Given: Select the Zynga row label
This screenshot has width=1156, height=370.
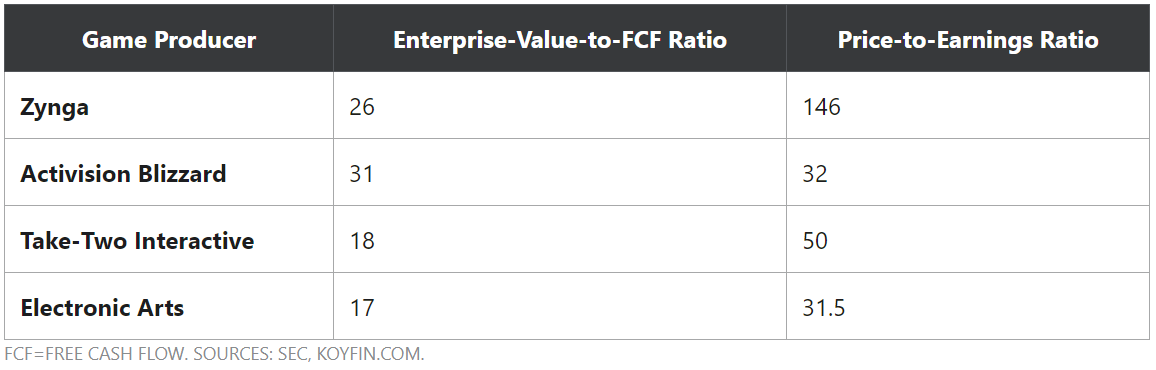Looking at the screenshot, I should (55, 108).
